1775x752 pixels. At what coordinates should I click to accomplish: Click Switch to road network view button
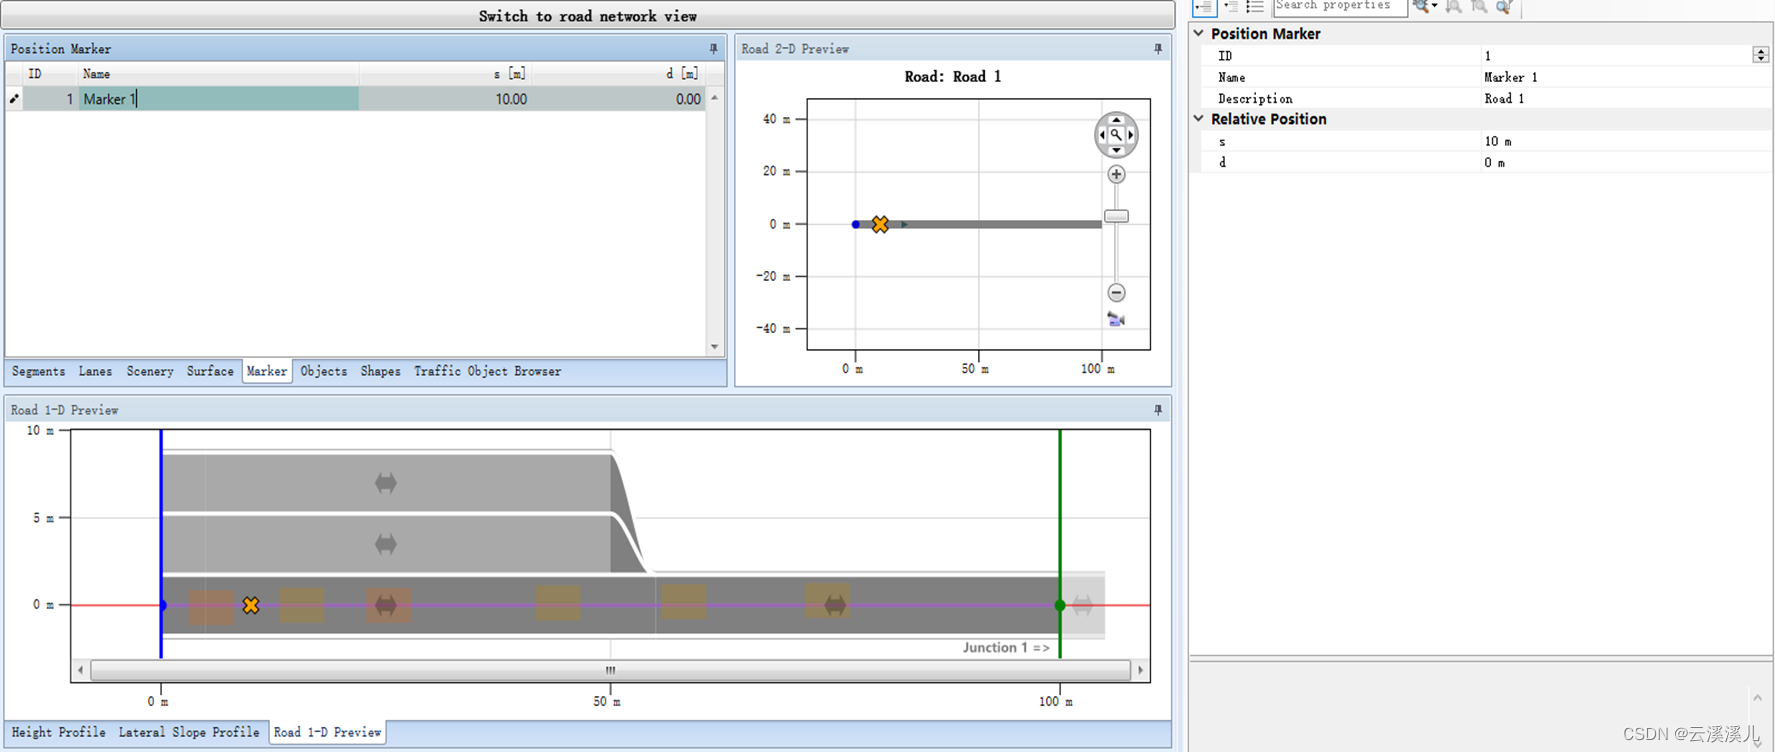(588, 15)
